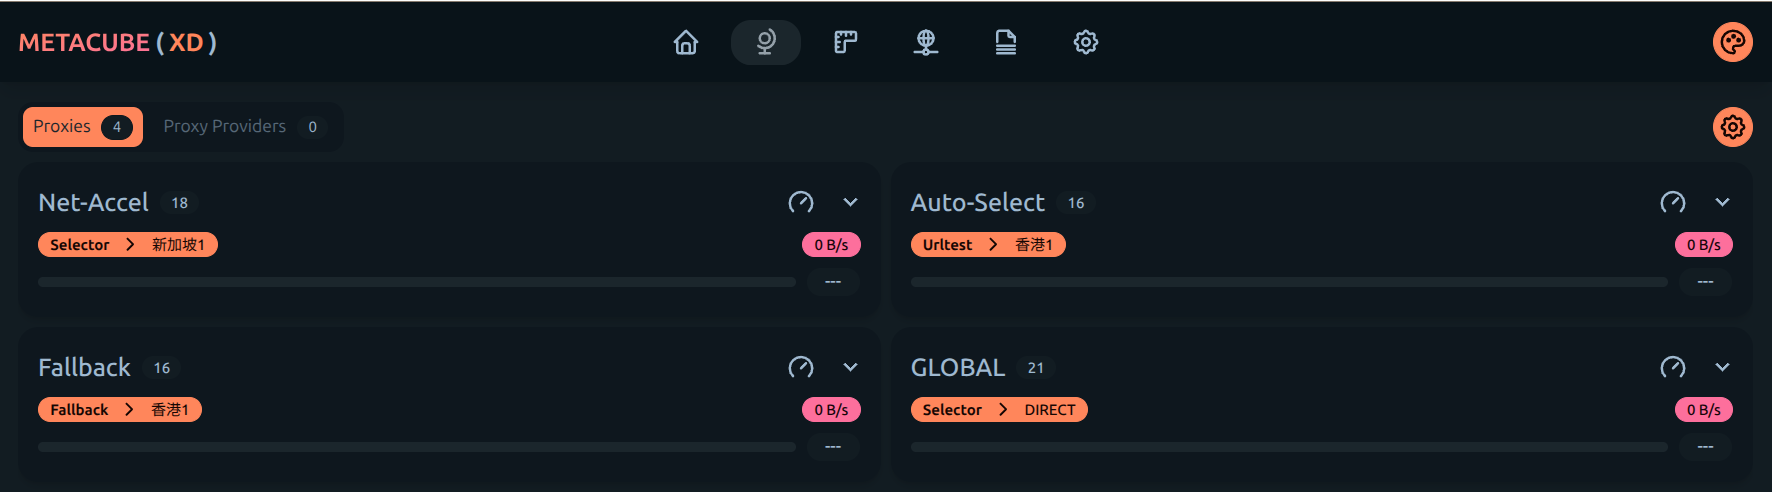Screen dimensions: 1772x492
Task: Open the Proxies globe icon page
Action: [x=766, y=42]
